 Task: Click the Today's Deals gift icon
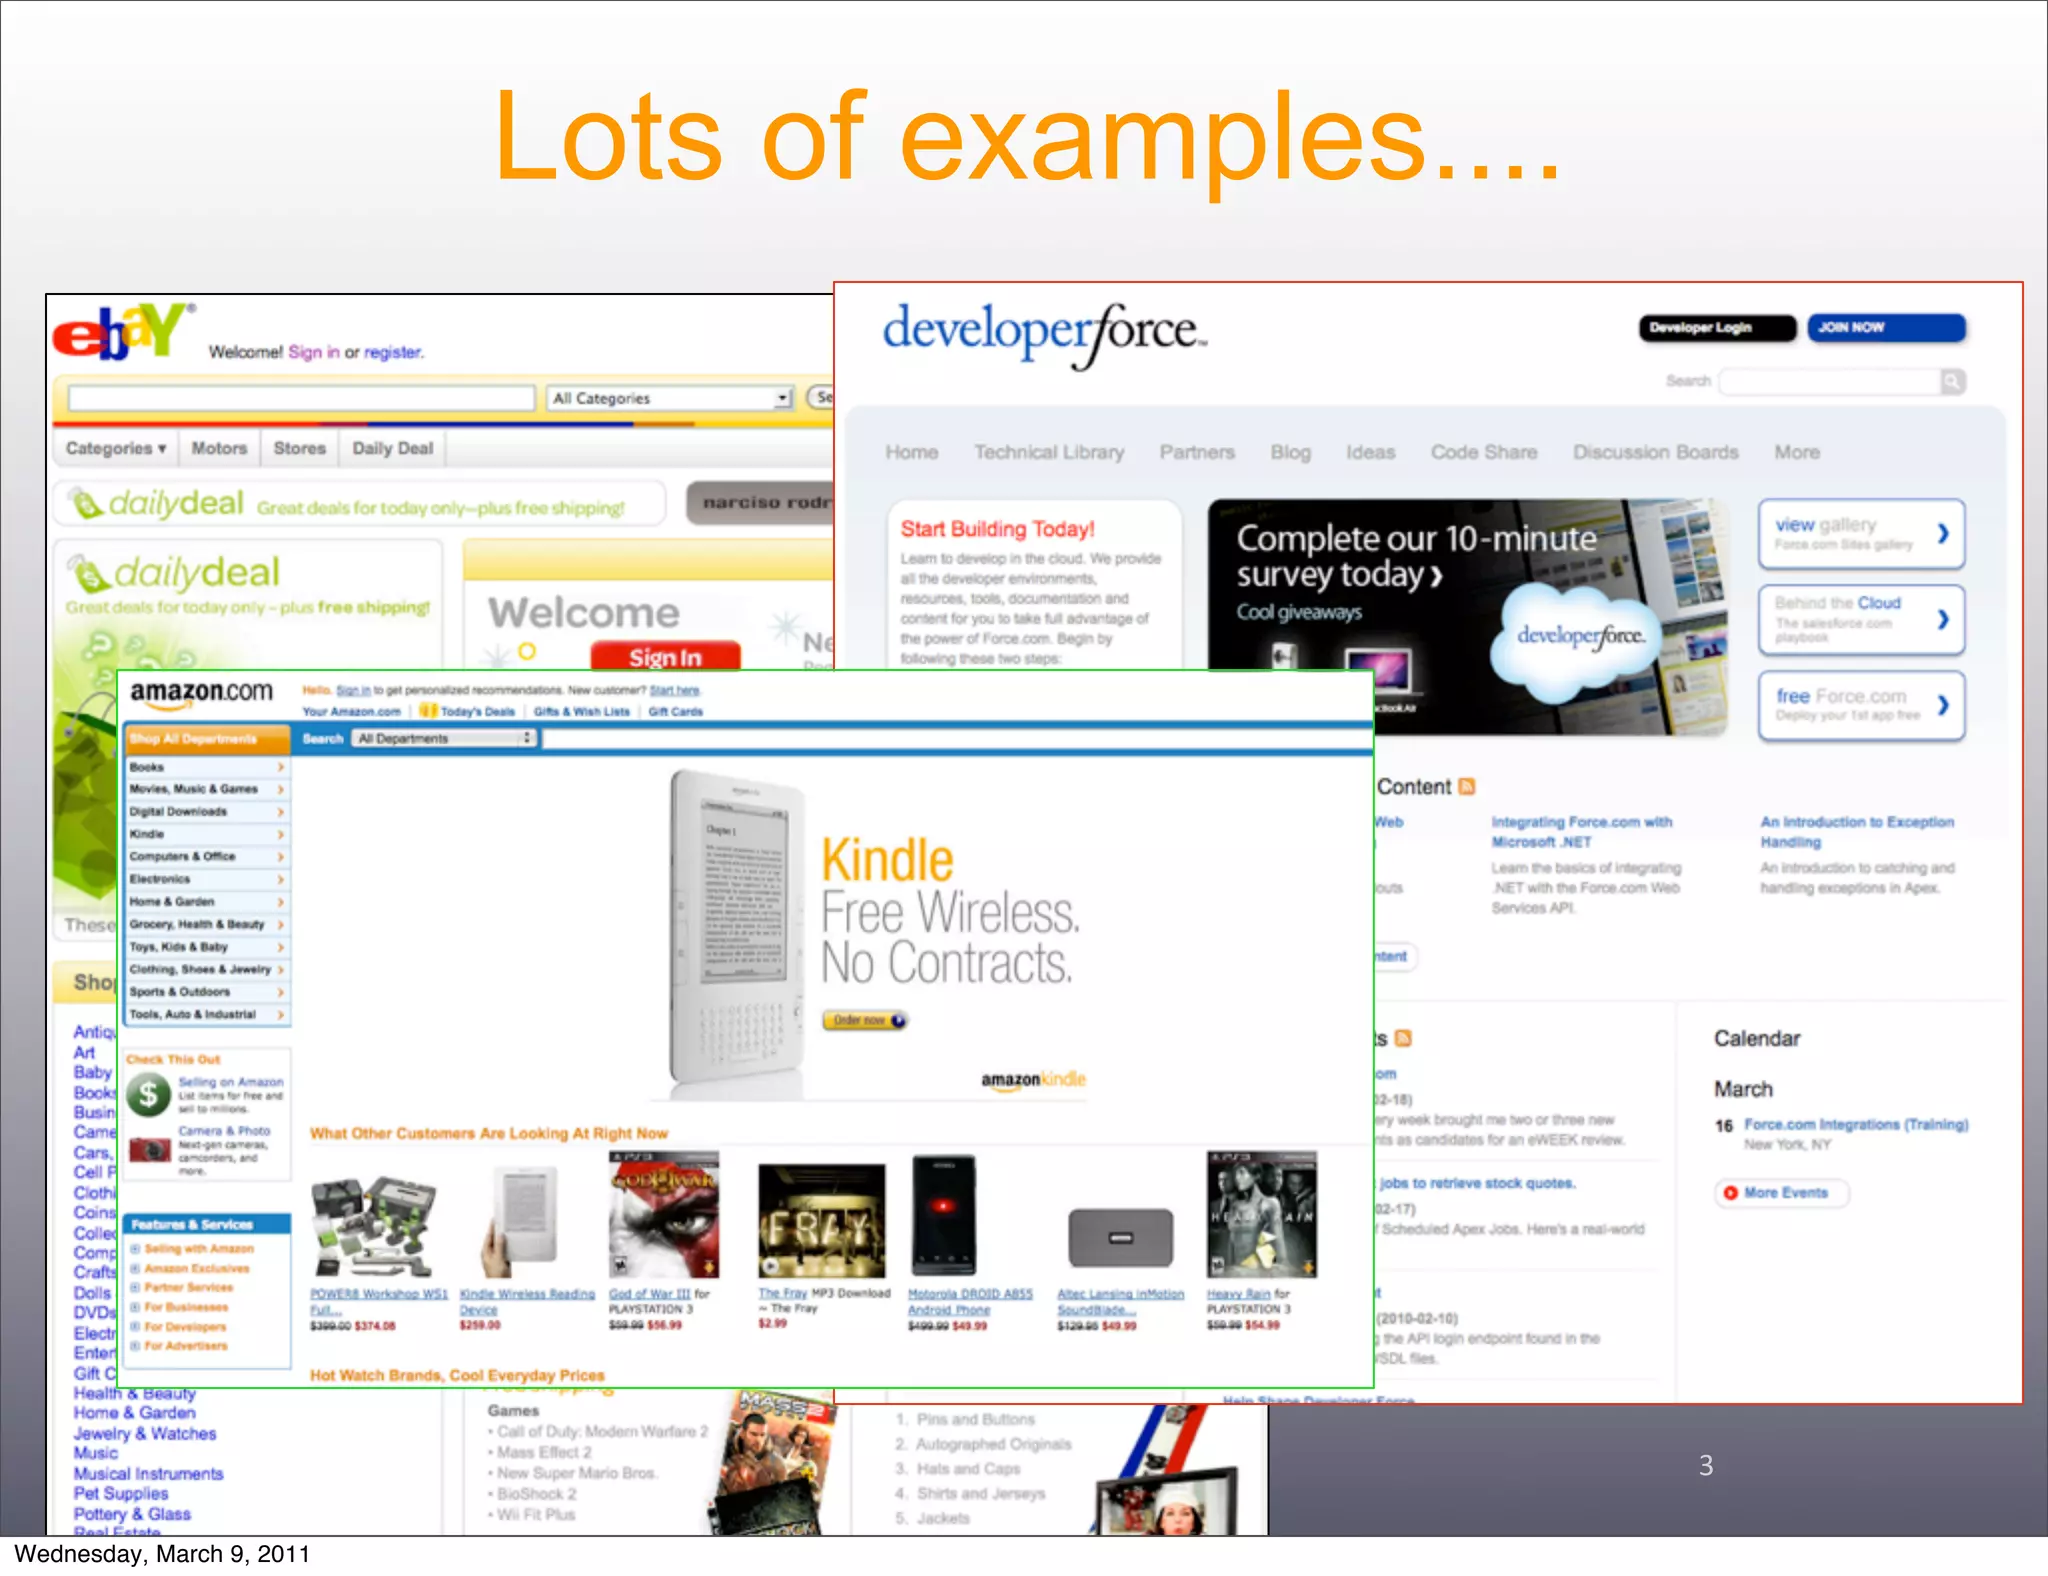click(x=428, y=711)
